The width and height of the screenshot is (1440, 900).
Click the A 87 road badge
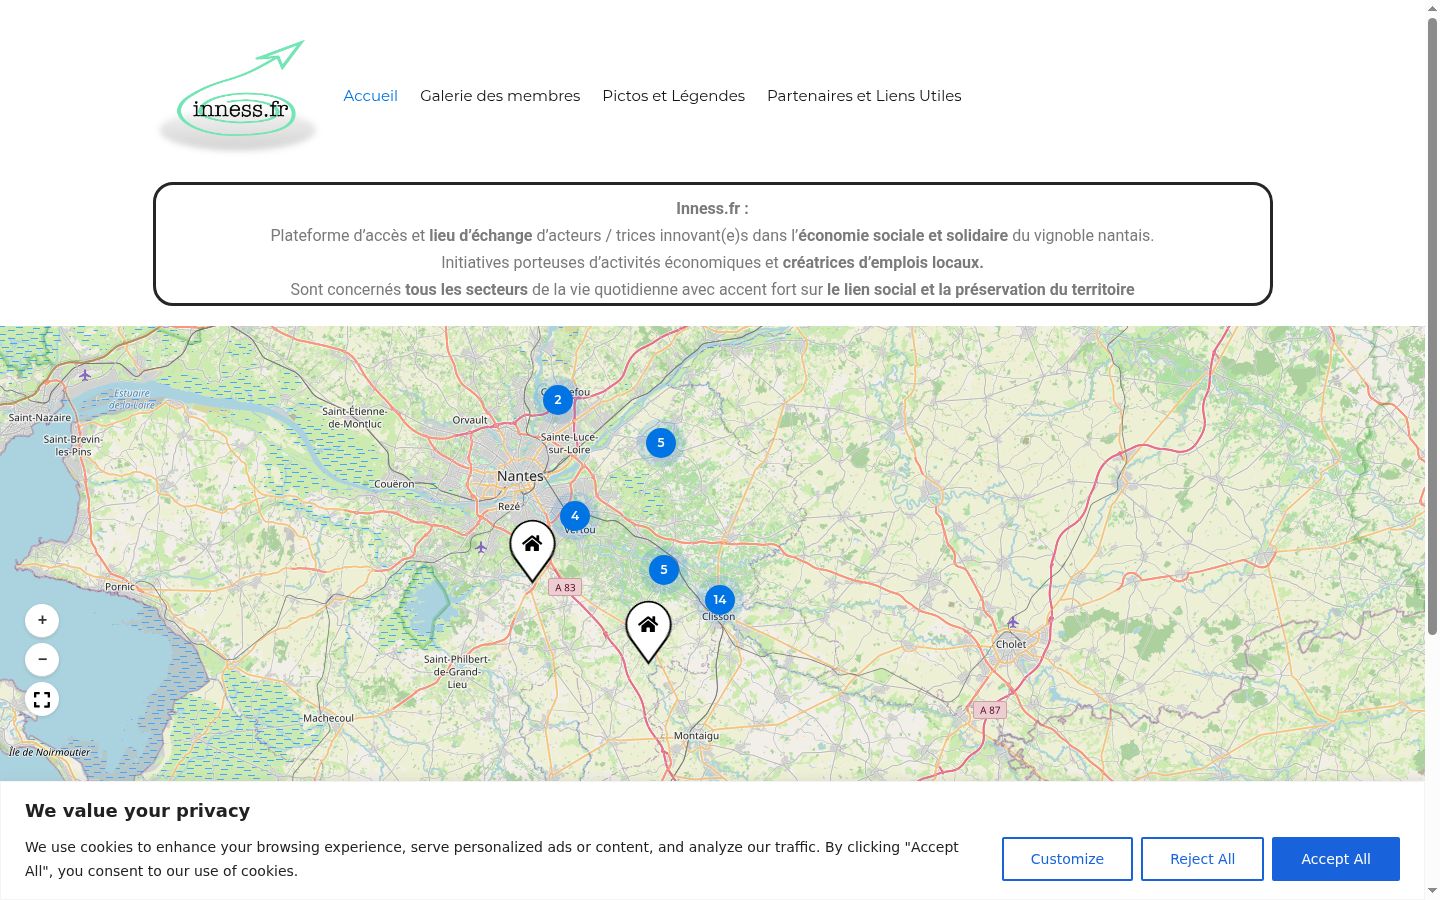[x=990, y=710]
